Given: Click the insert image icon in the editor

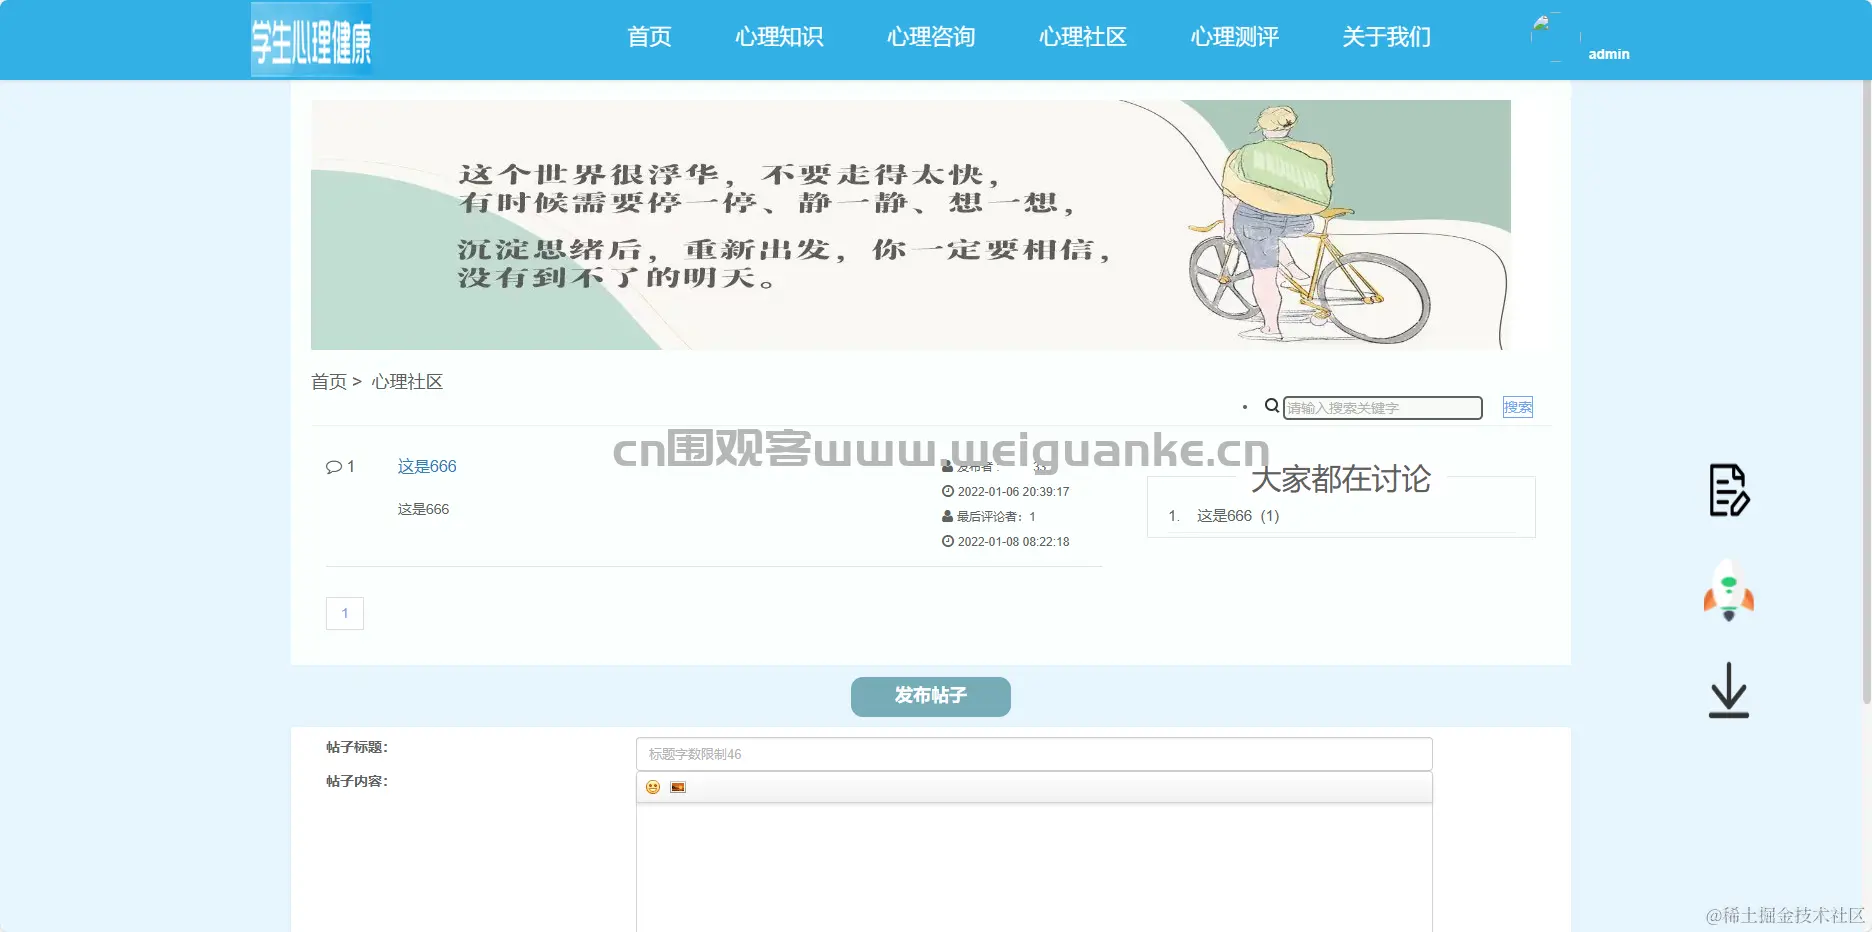Looking at the screenshot, I should point(678,787).
